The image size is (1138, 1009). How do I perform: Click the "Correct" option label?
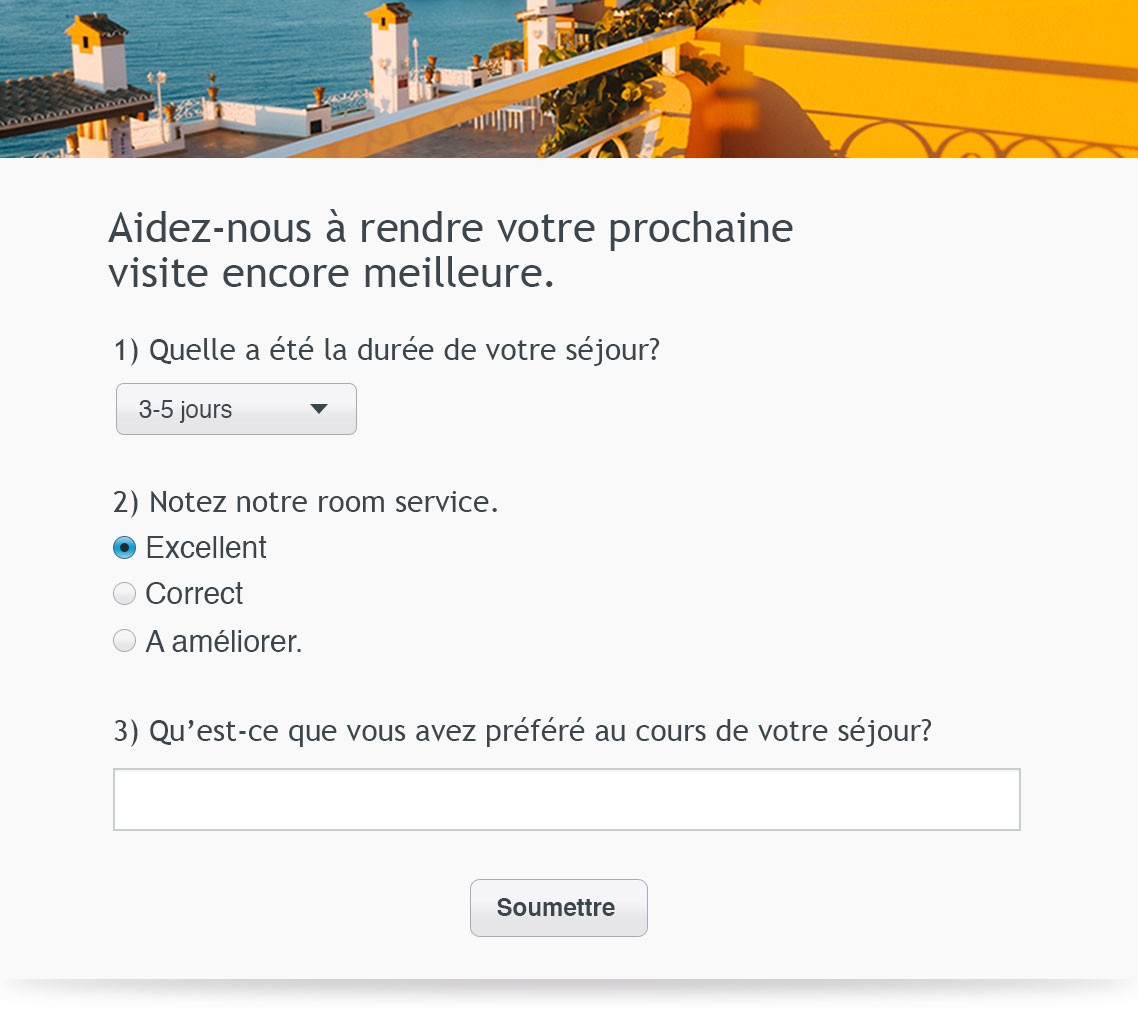194,593
